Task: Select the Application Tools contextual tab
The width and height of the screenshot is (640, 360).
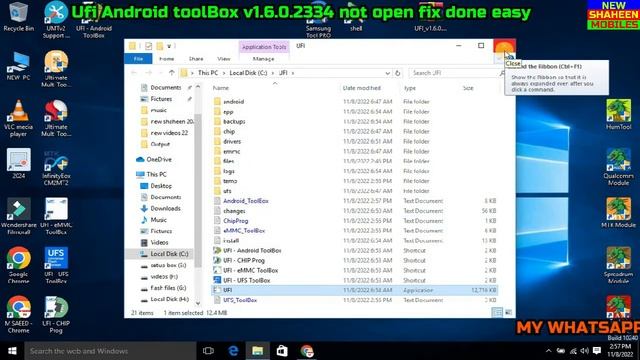Action: pos(264,47)
